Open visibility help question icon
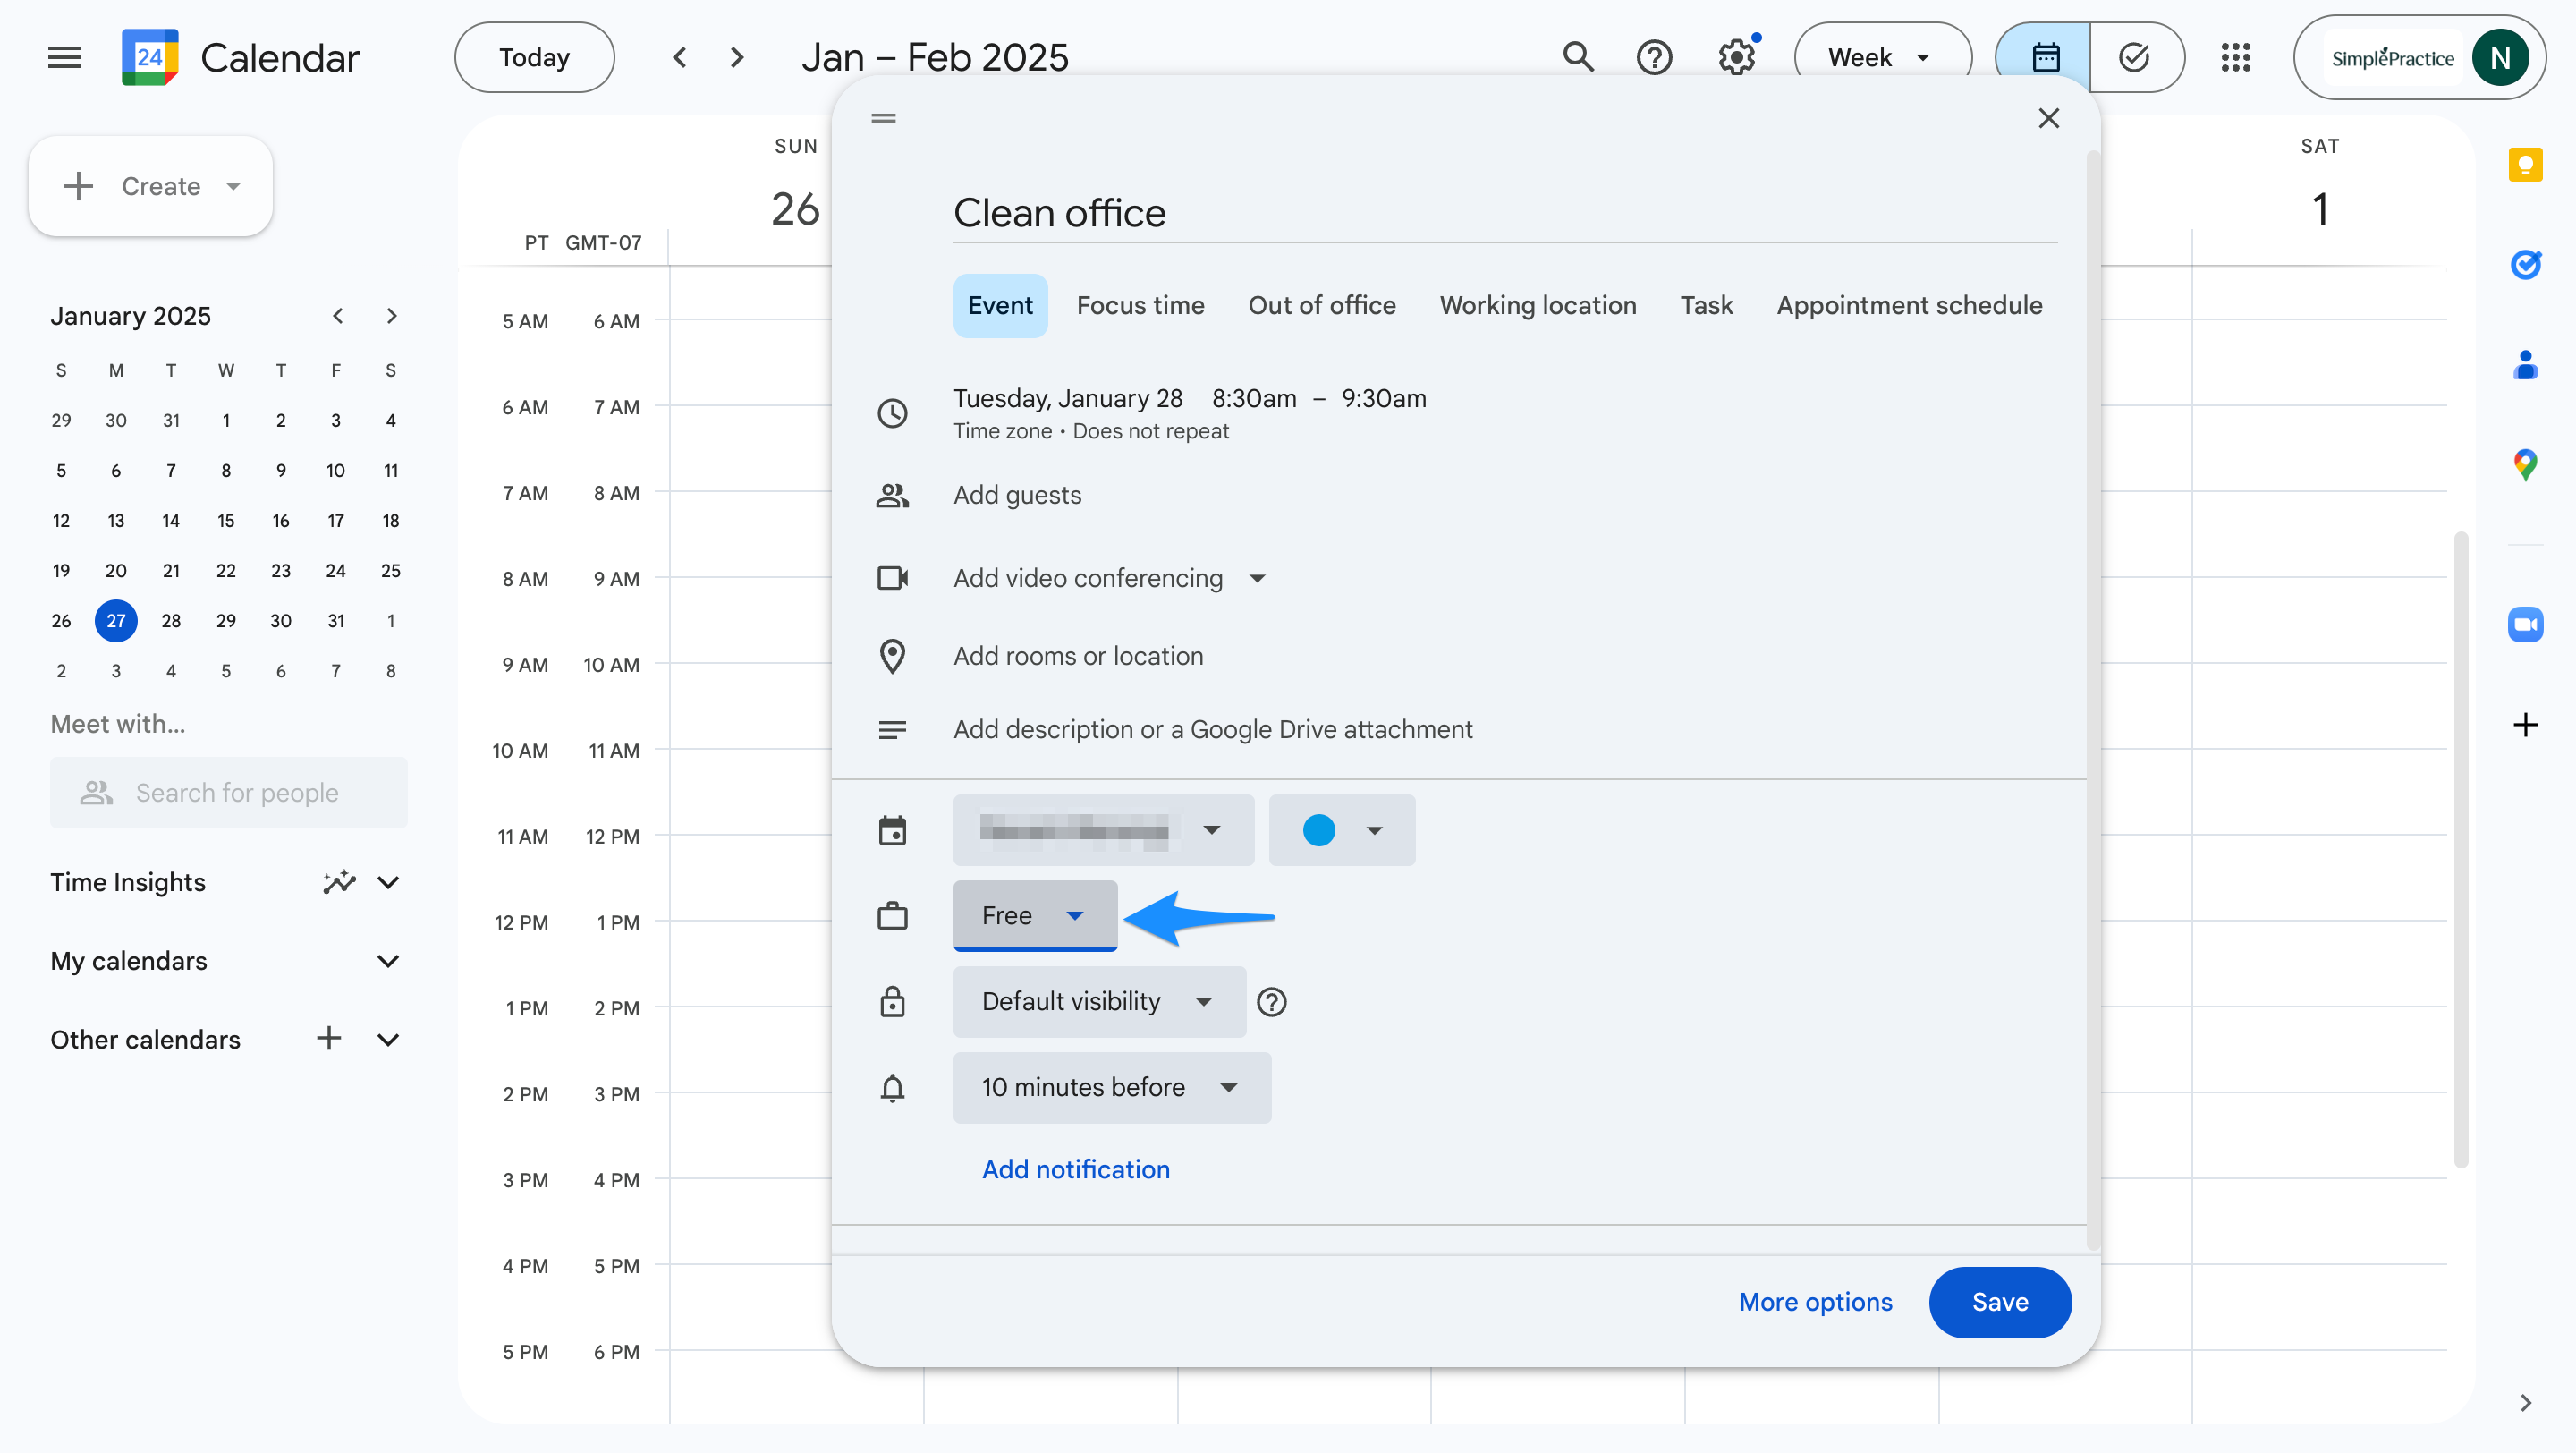 click(1271, 1002)
